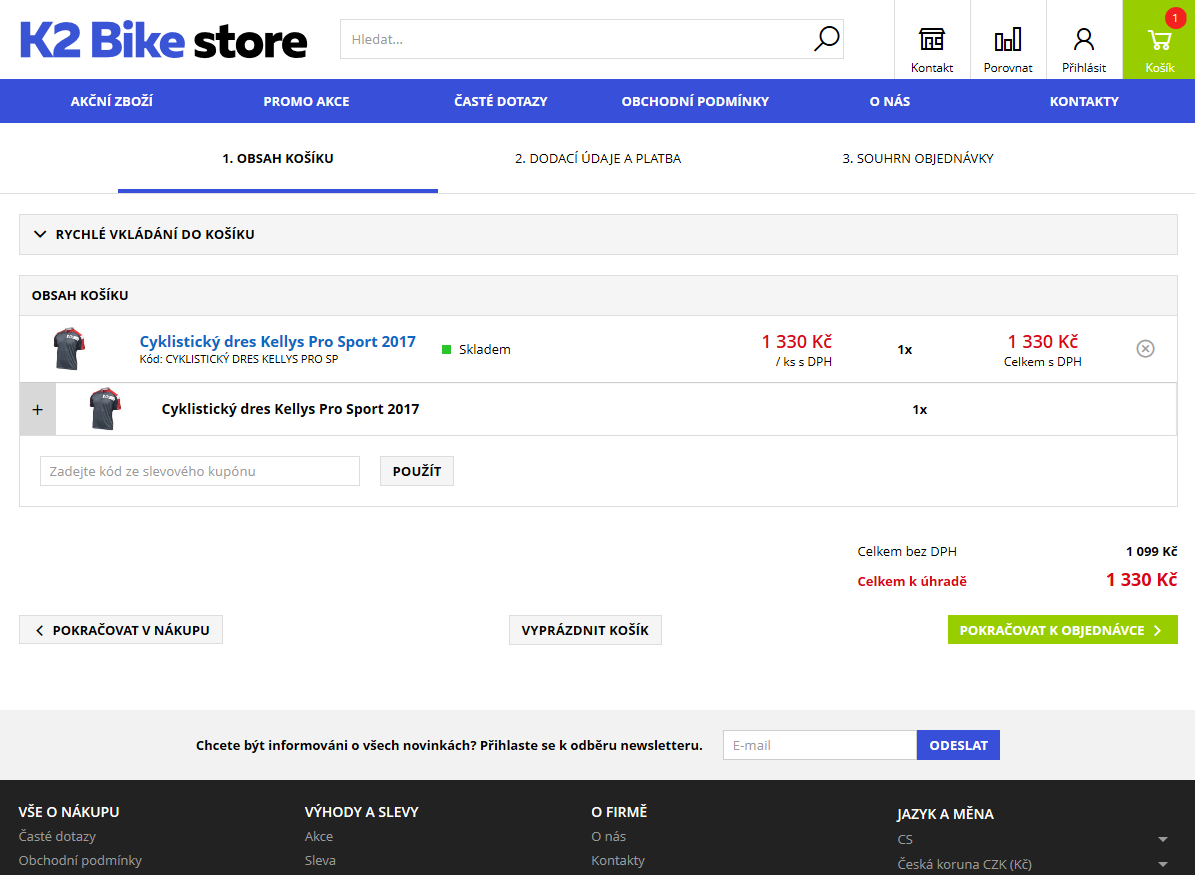Click the Přihlásit user icon

(x=1084, y=40)
